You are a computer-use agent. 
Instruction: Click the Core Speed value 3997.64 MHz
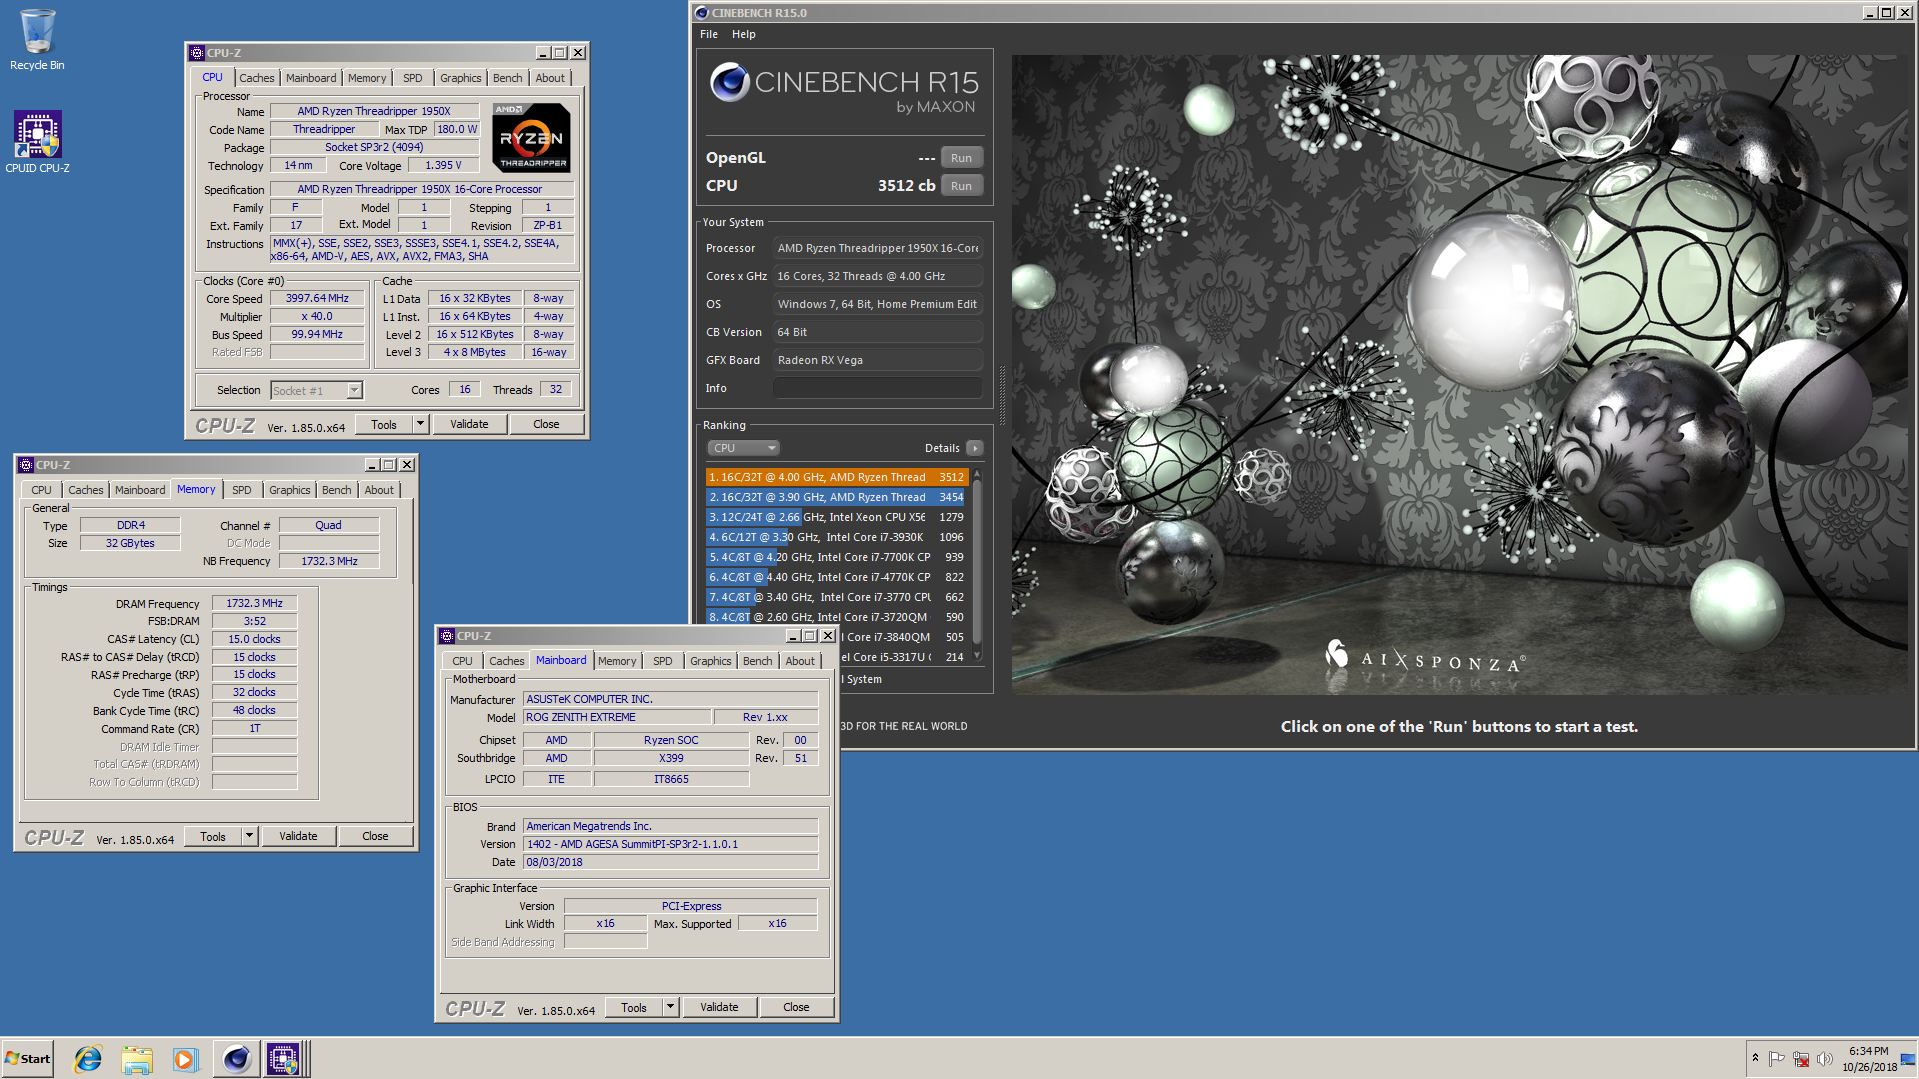pos(317,298)
